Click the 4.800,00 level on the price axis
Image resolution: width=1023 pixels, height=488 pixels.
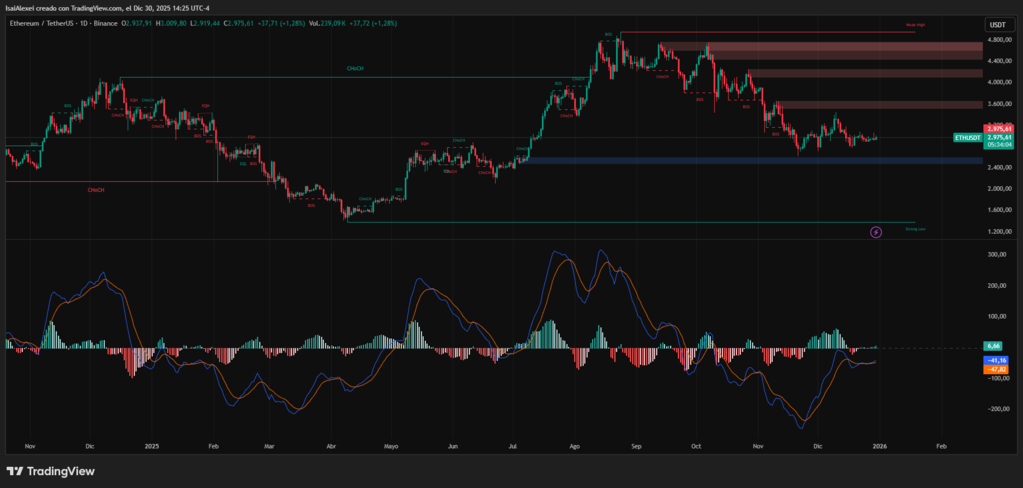pos(997,40)
